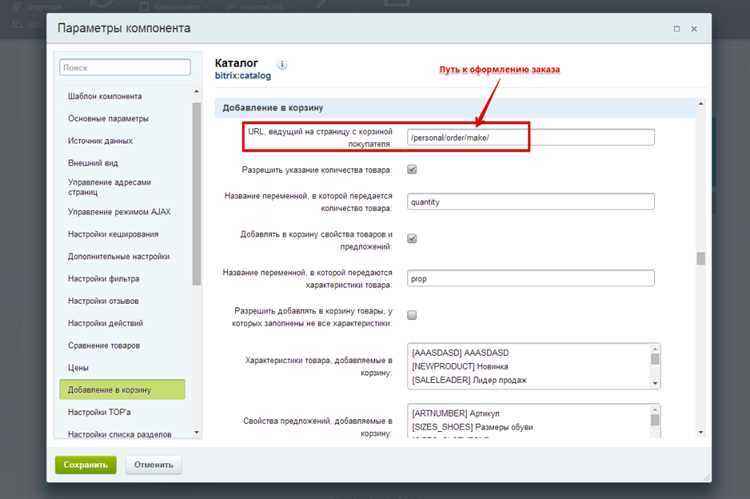Screen dimensions: 750x499
Task: Select '[NEWPRODUCT] Новинка' list option
Action: (460, 366)
